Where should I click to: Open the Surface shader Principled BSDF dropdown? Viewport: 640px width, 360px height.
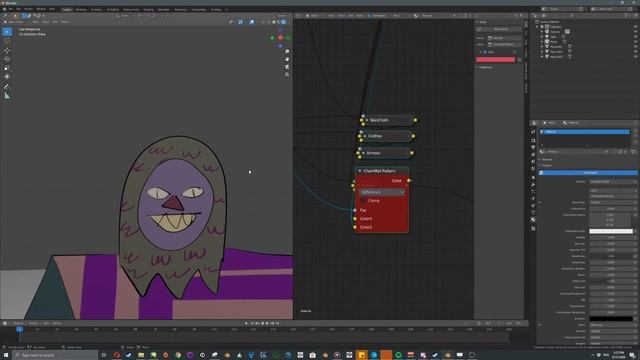(613, 182)
